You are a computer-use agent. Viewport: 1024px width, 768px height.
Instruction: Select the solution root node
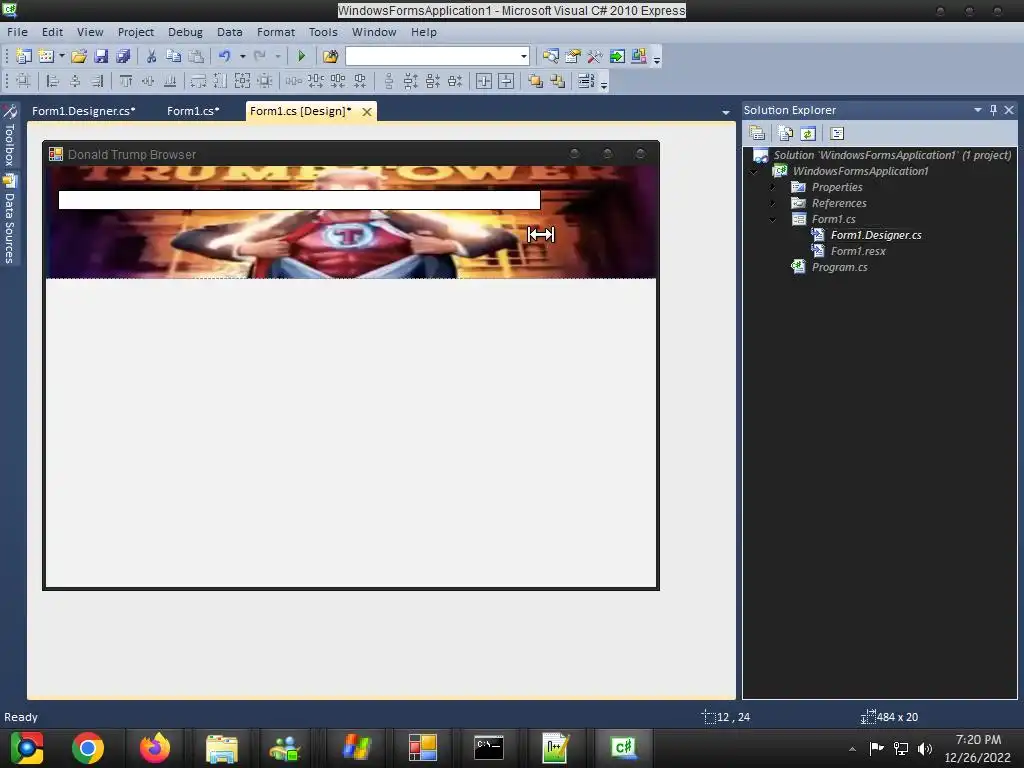(892, 155)
